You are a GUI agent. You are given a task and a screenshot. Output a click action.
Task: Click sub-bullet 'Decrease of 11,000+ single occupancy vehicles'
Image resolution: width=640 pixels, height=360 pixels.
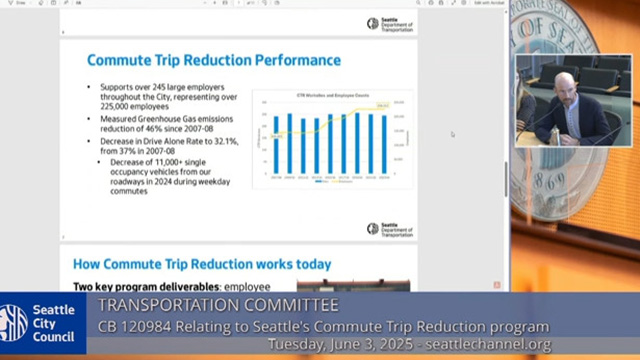coord(170,177)
